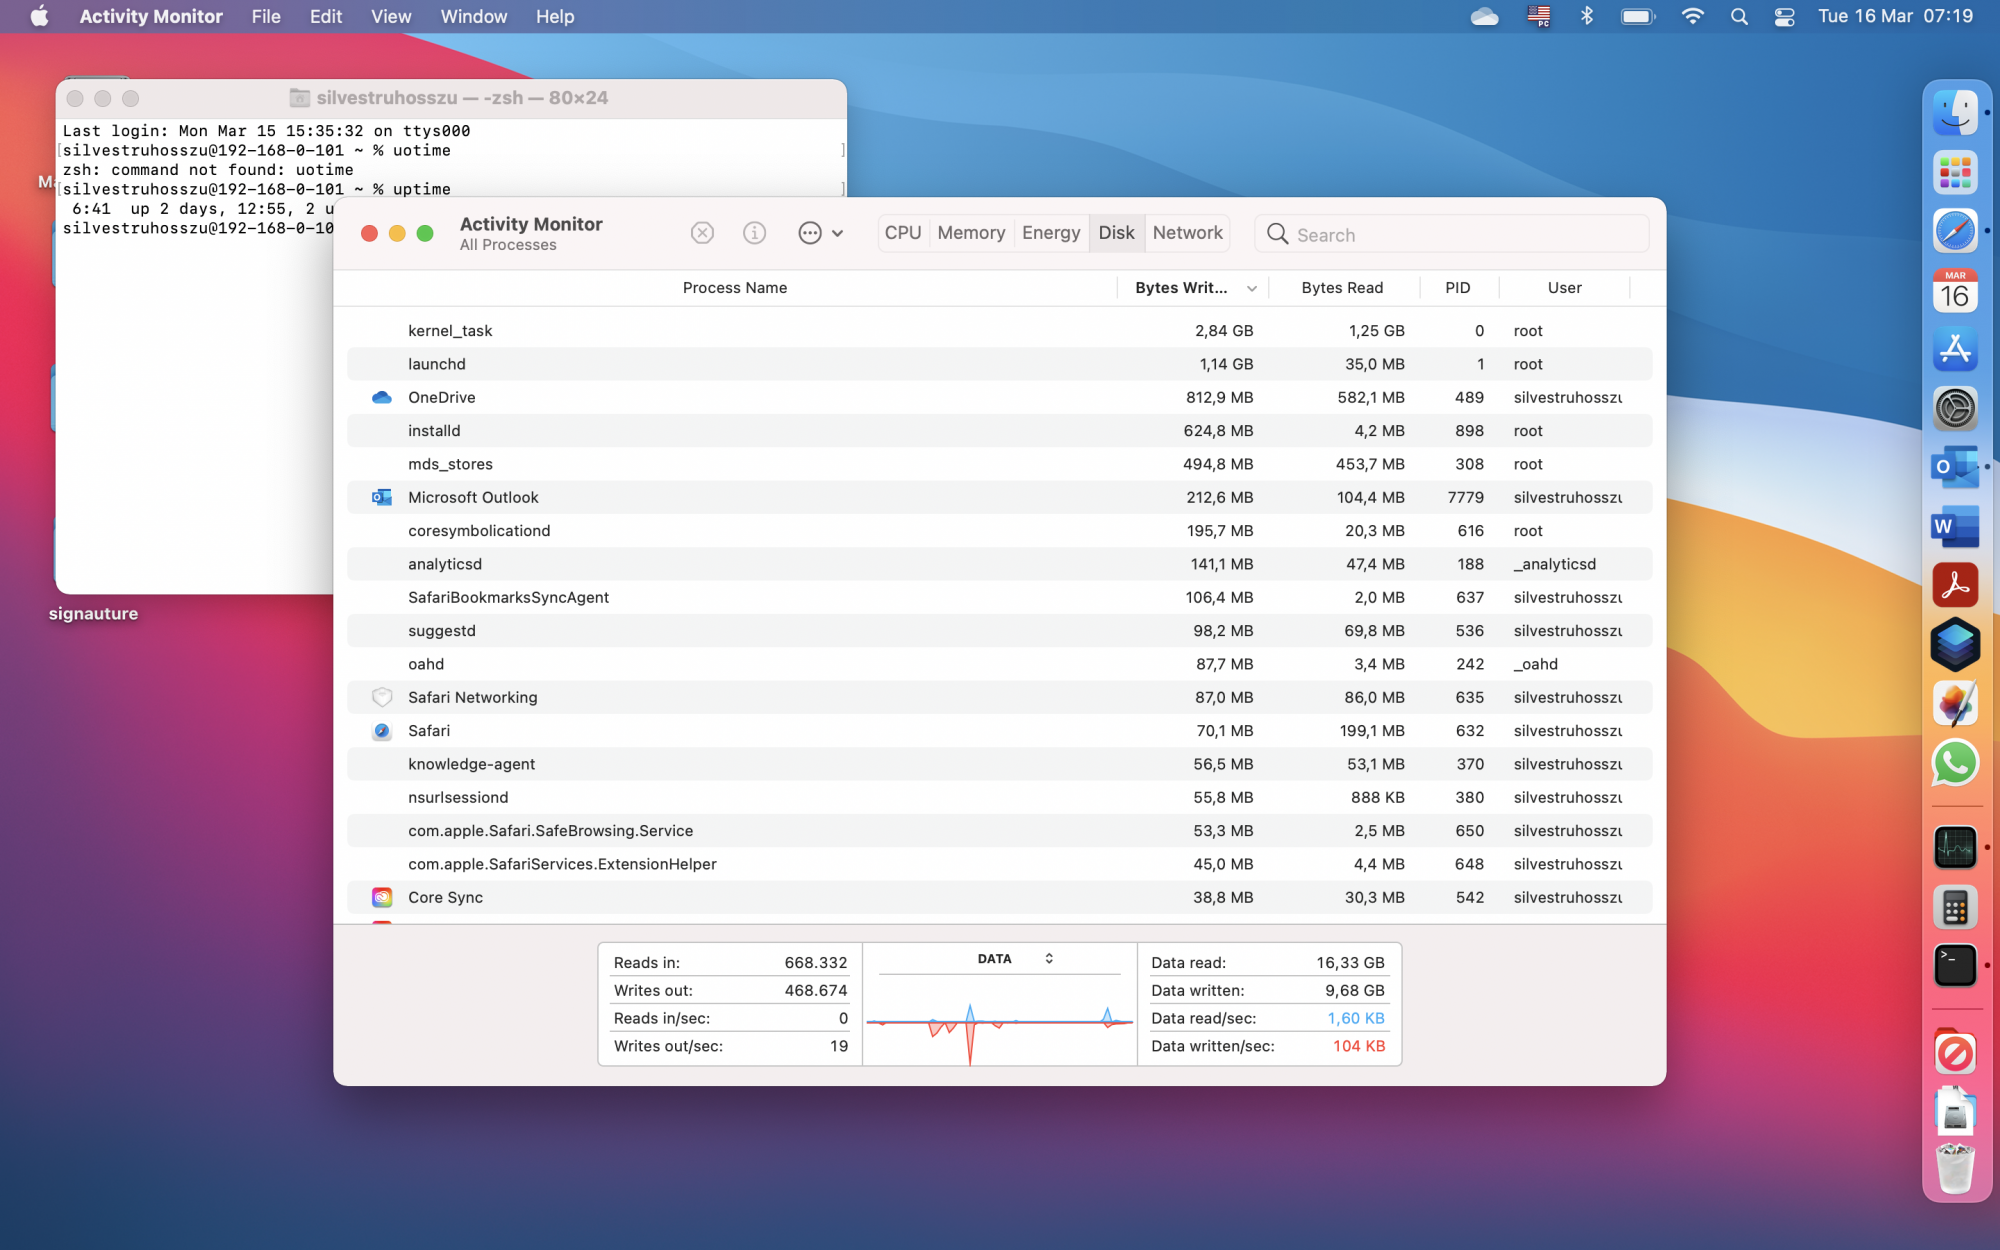The image size is (2000, 1250).
Task: Change graph type with DATA stepper
Action: [x=1048, y=958]
